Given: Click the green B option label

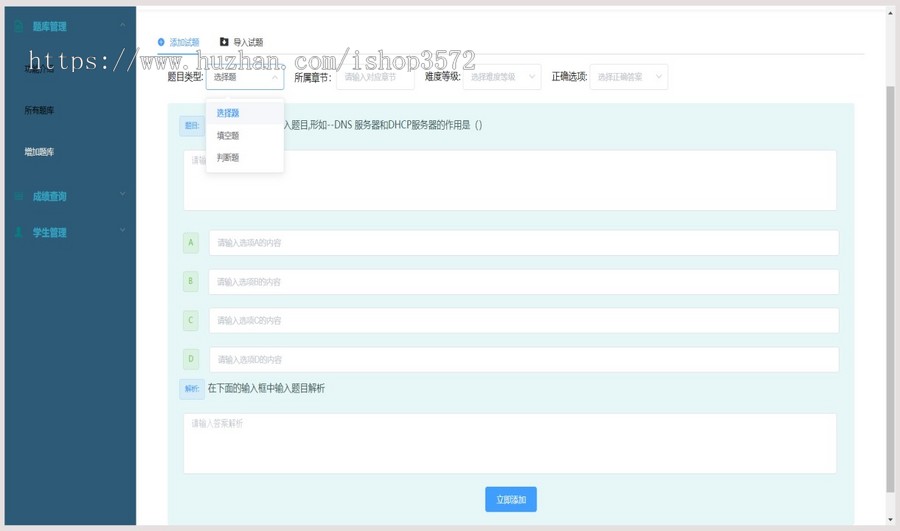Looking at the screenshot, I should pos(191,281).
